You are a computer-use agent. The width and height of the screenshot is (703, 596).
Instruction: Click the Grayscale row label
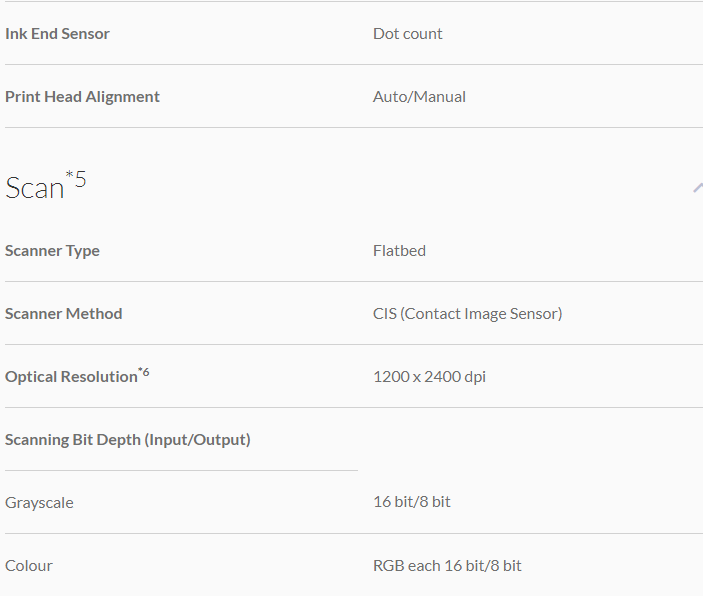pos(39,503)
